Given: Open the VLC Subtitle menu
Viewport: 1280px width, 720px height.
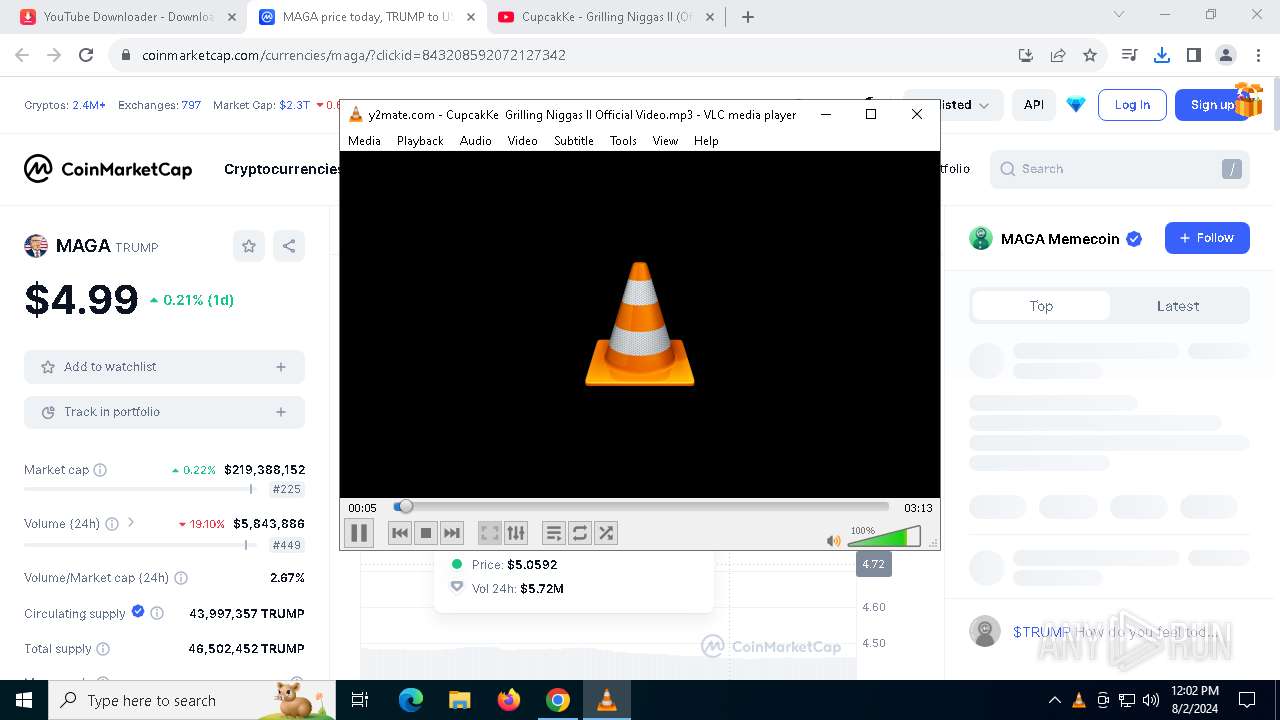Looking at the screenshot, I should 574,141.
